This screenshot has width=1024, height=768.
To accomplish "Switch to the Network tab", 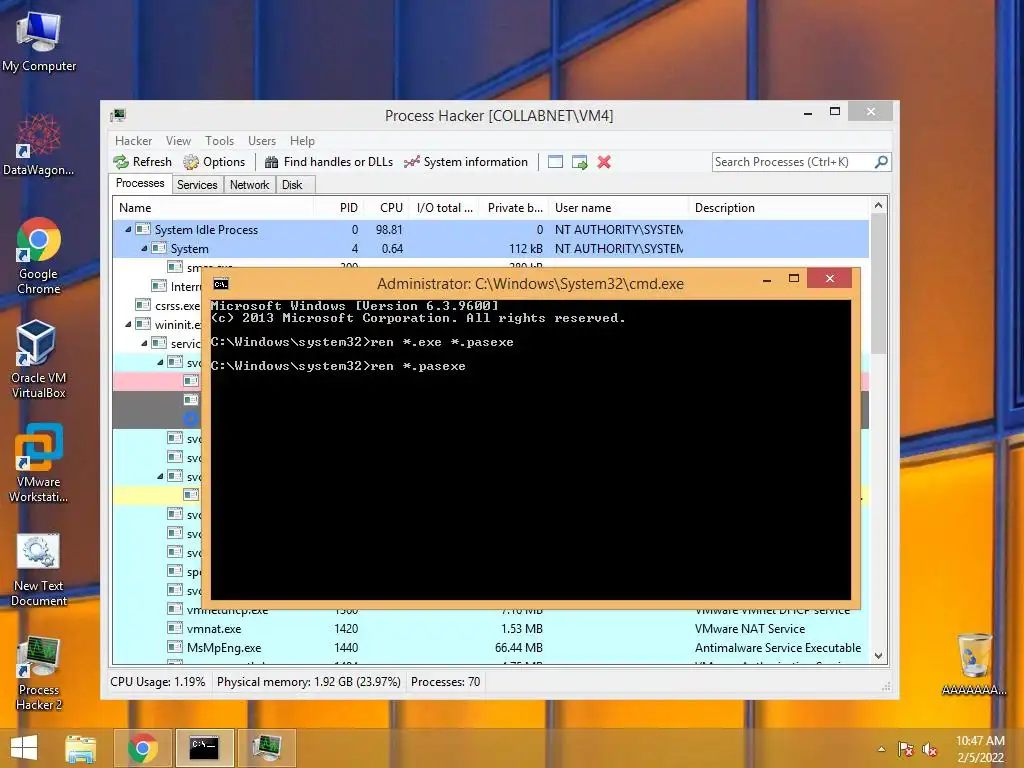I will point(249,185).
